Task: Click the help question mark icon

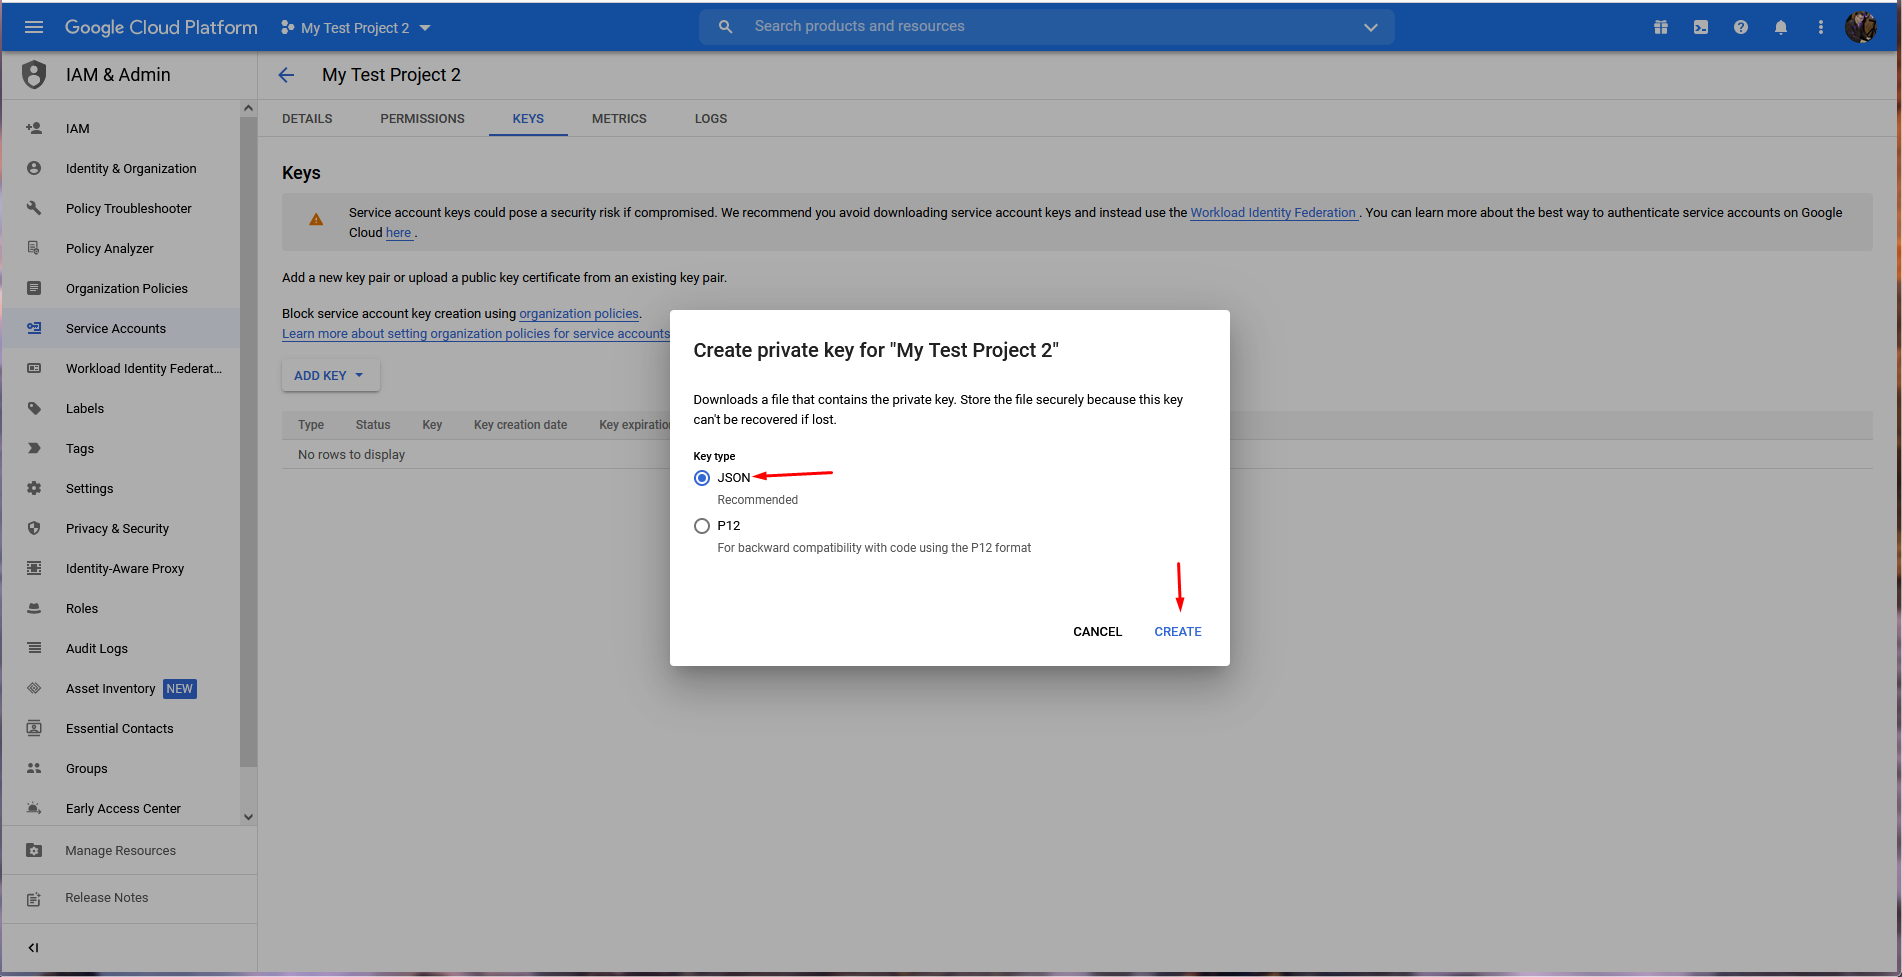Action: (1740, 27)
